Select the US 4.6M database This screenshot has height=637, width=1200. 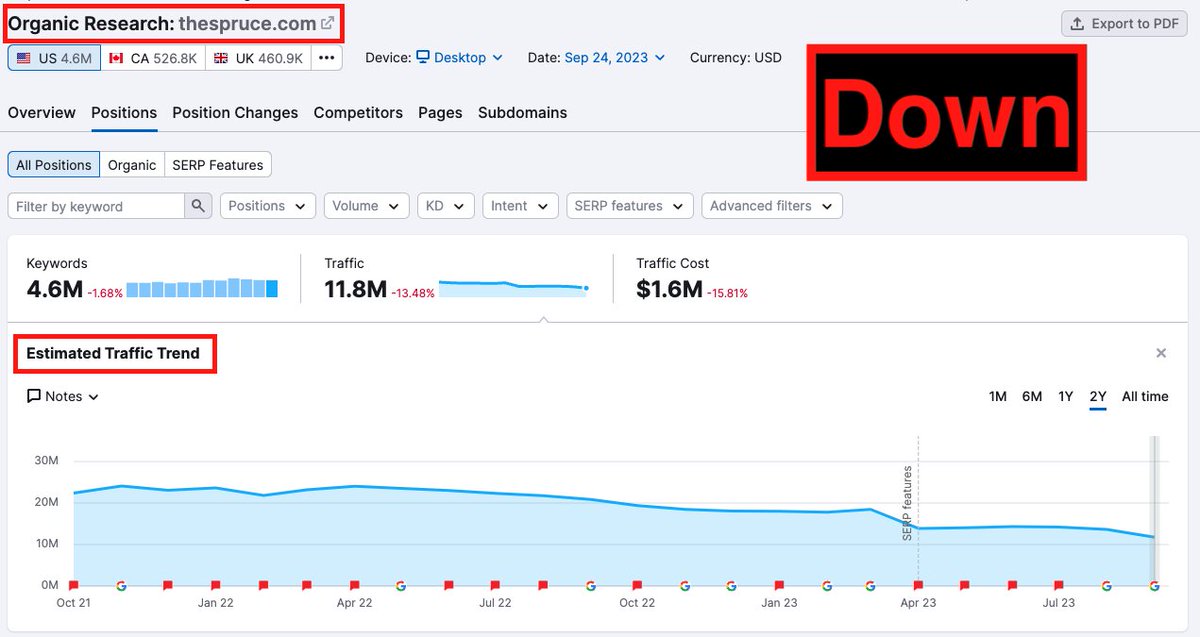coord(54,58)
